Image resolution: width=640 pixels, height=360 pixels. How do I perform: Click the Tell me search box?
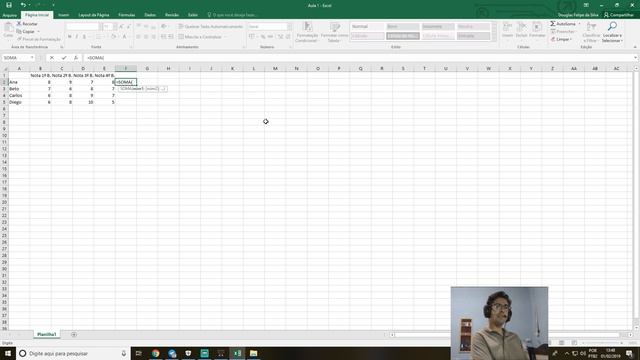point(233,15)
